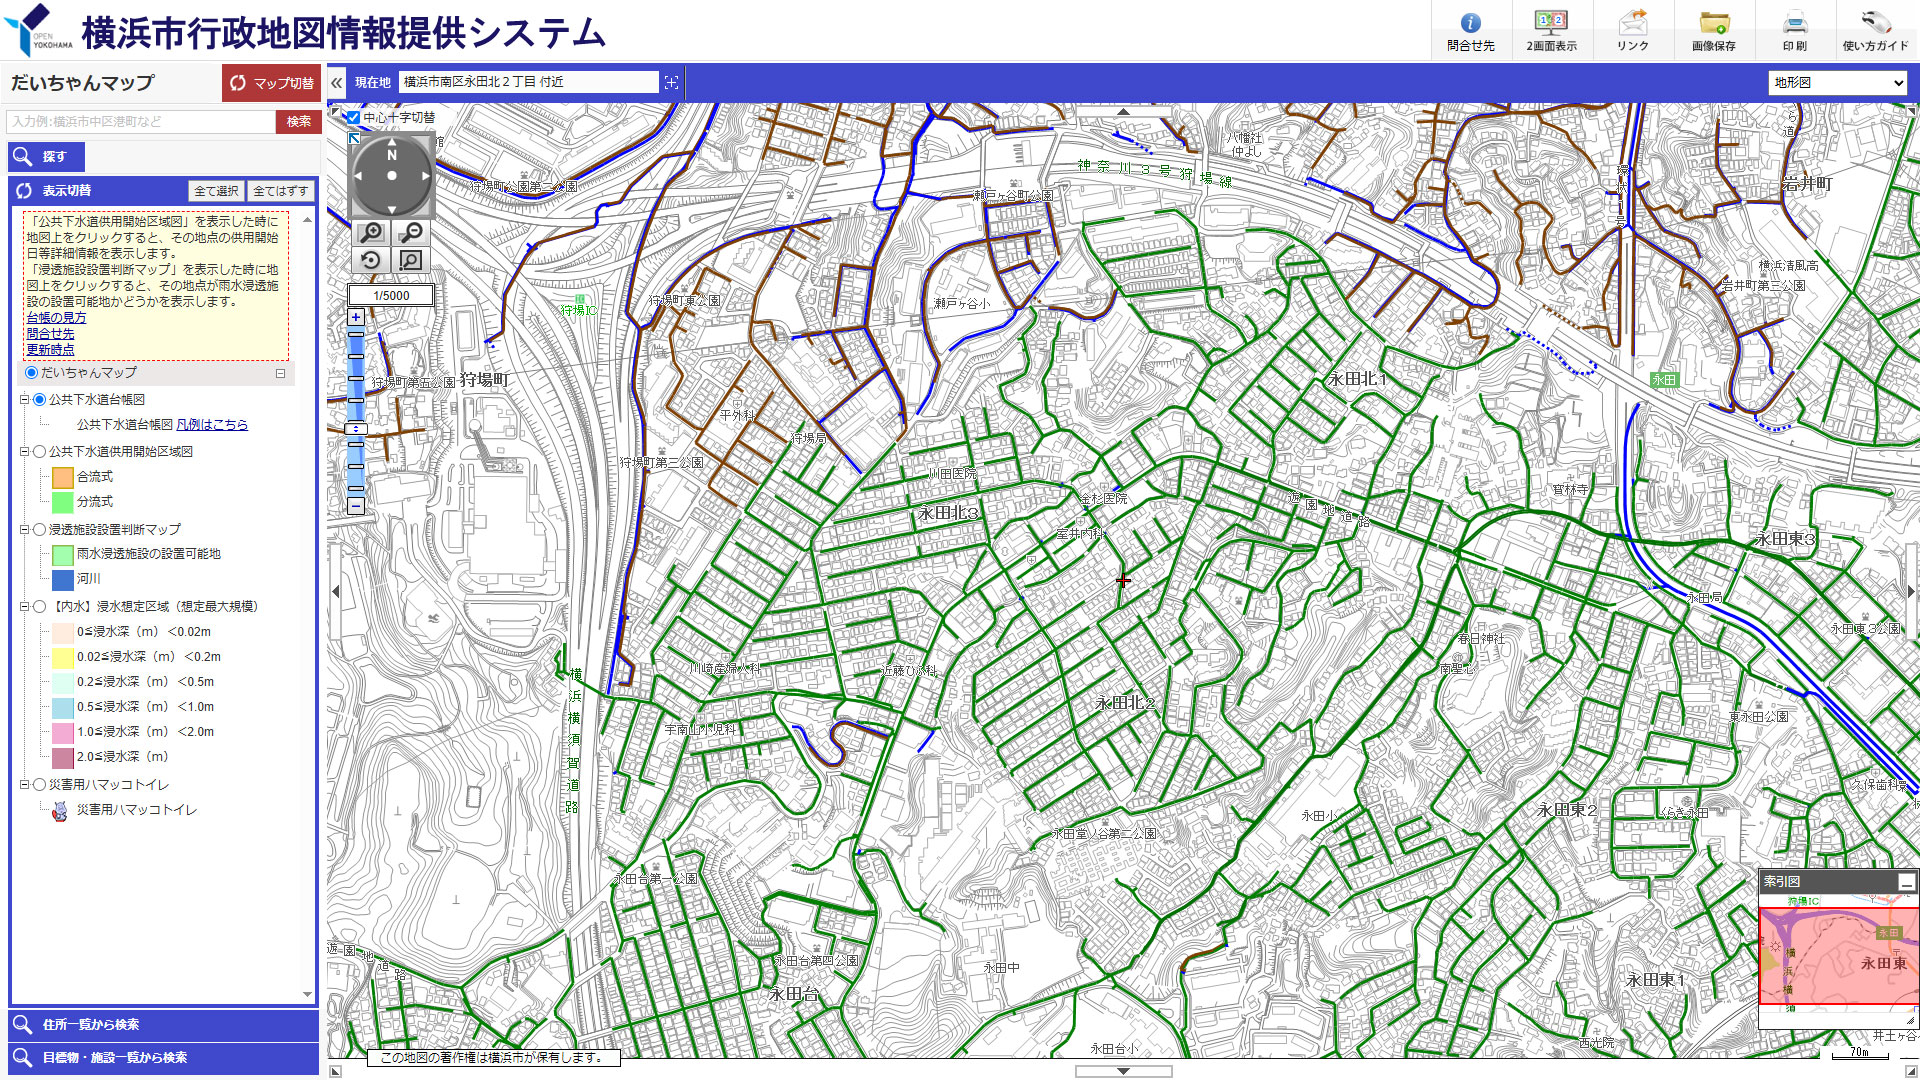1920x1080 pixels.
Task: Collapse the 公共下水道台帳図 tree node
Action: point(25,400)
